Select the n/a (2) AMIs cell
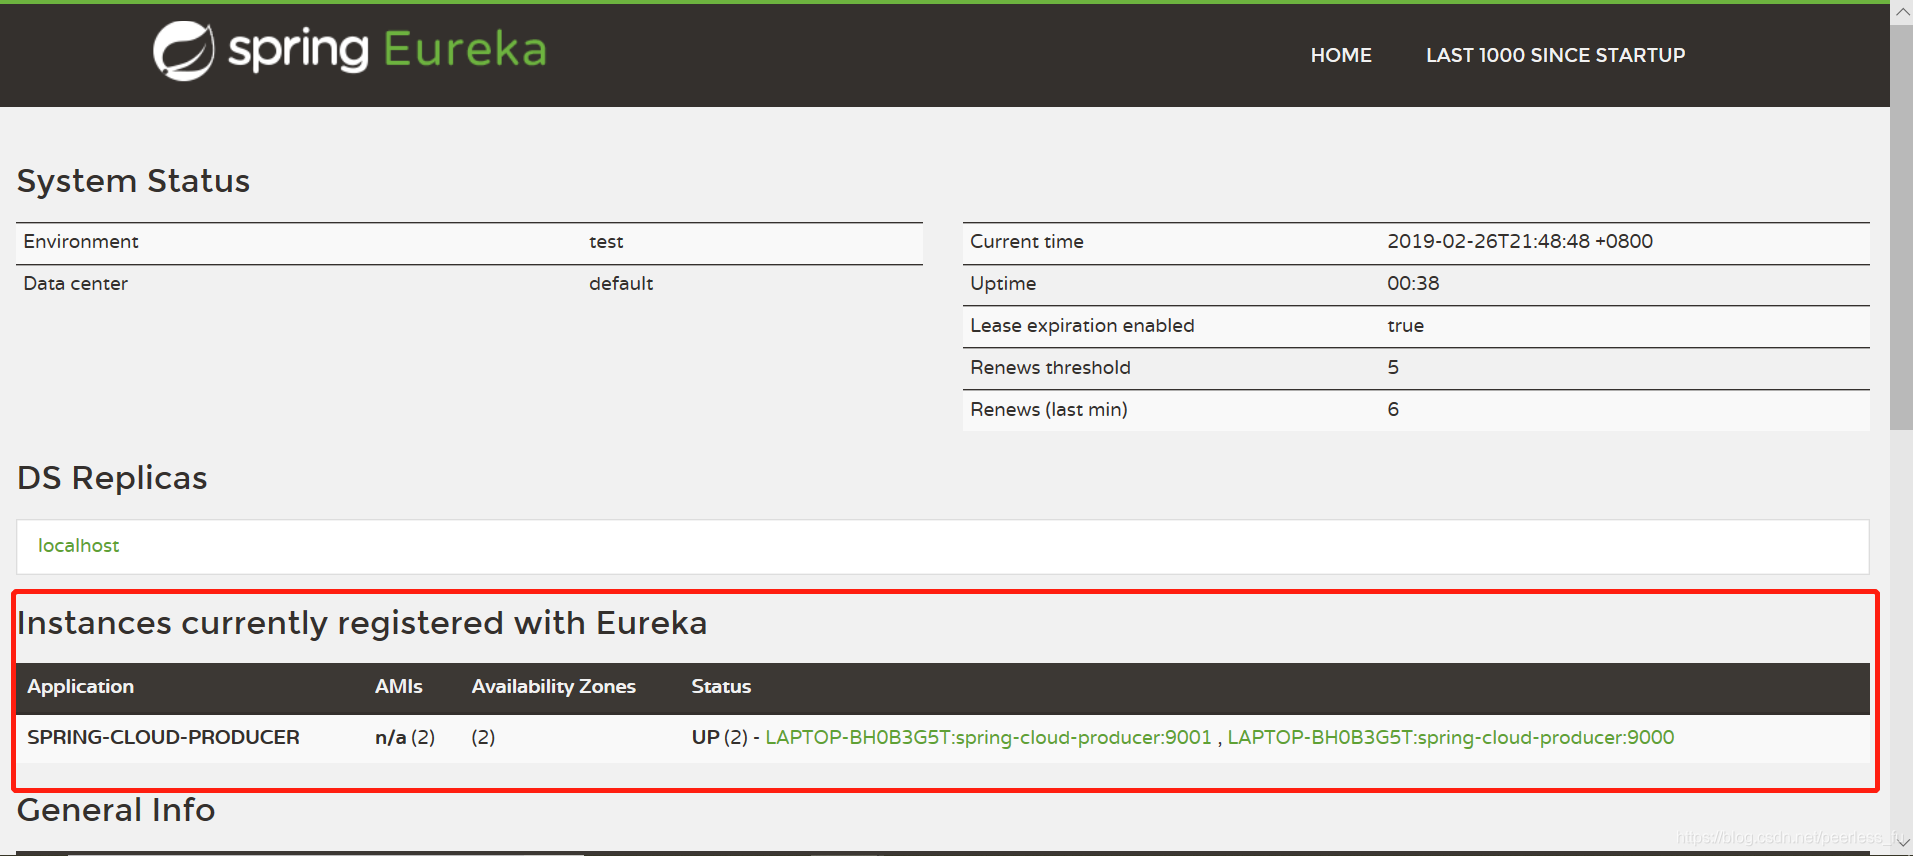 point(405,737)
